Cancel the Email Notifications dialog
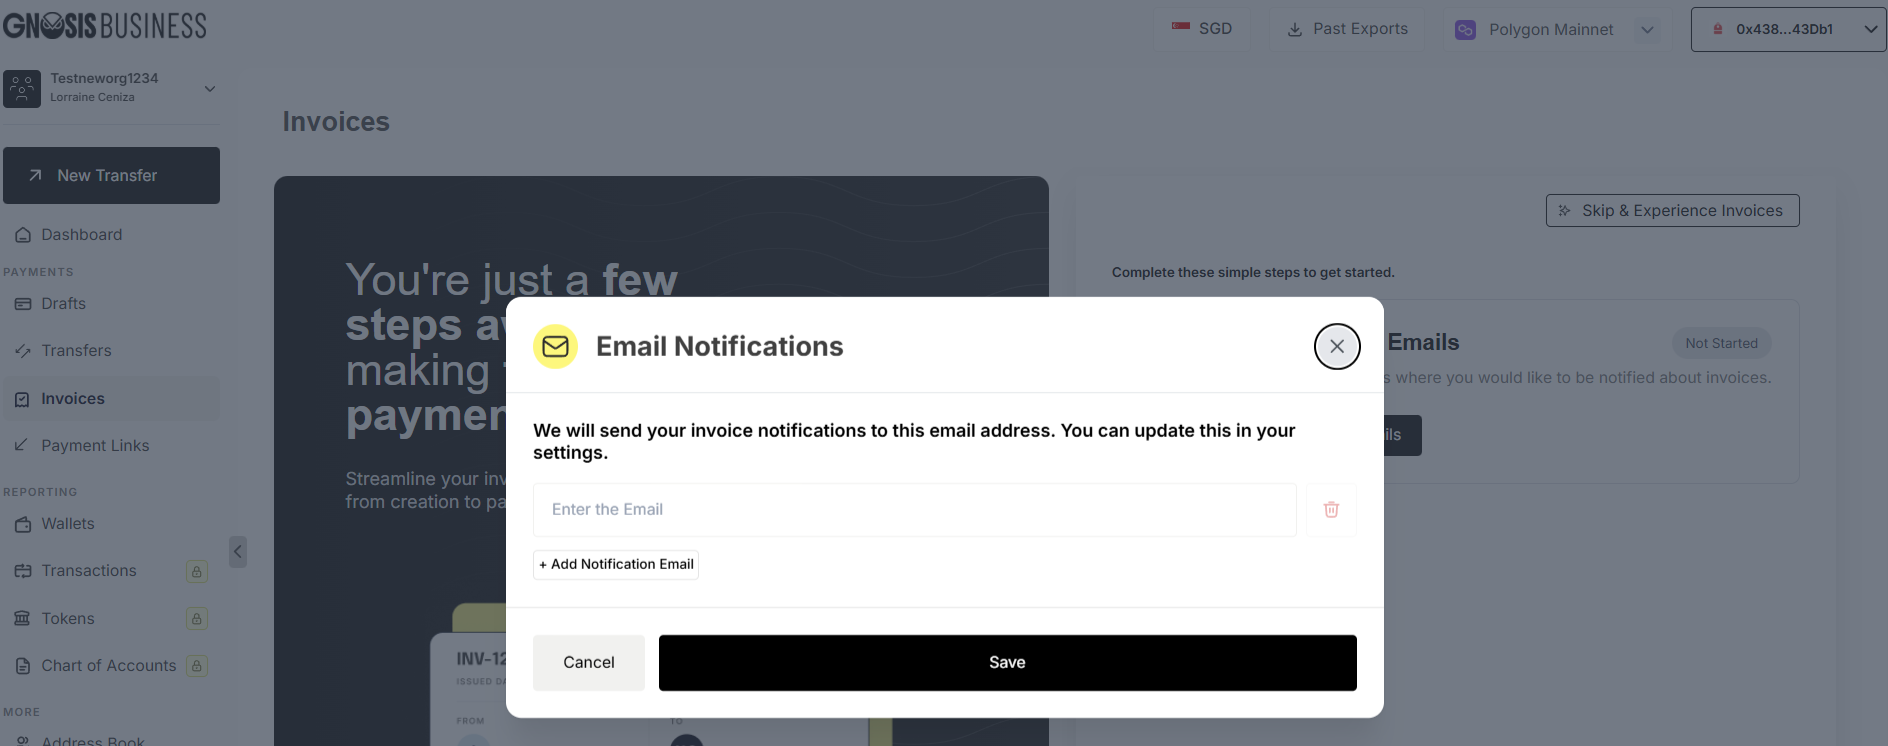Image resolution: width=1888 pixels, height=746 pixels. pyautogui.click(x=588, y=662)
